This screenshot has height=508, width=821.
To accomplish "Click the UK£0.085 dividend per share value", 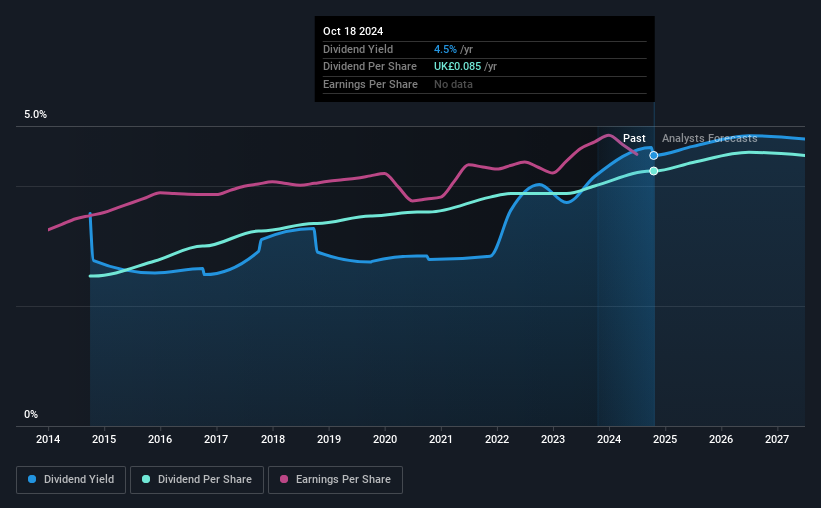I will click(457, 67).
